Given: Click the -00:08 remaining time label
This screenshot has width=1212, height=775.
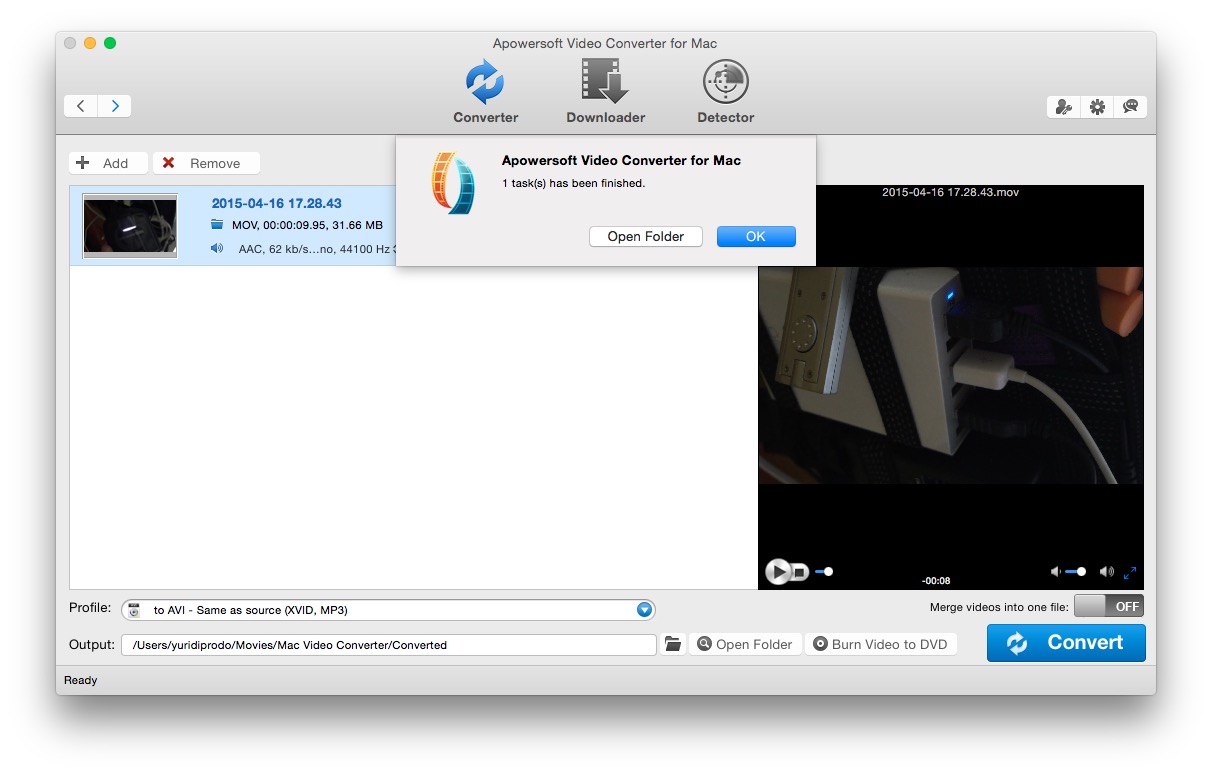Looking at the screenshot, I should (x=936, y=581).
